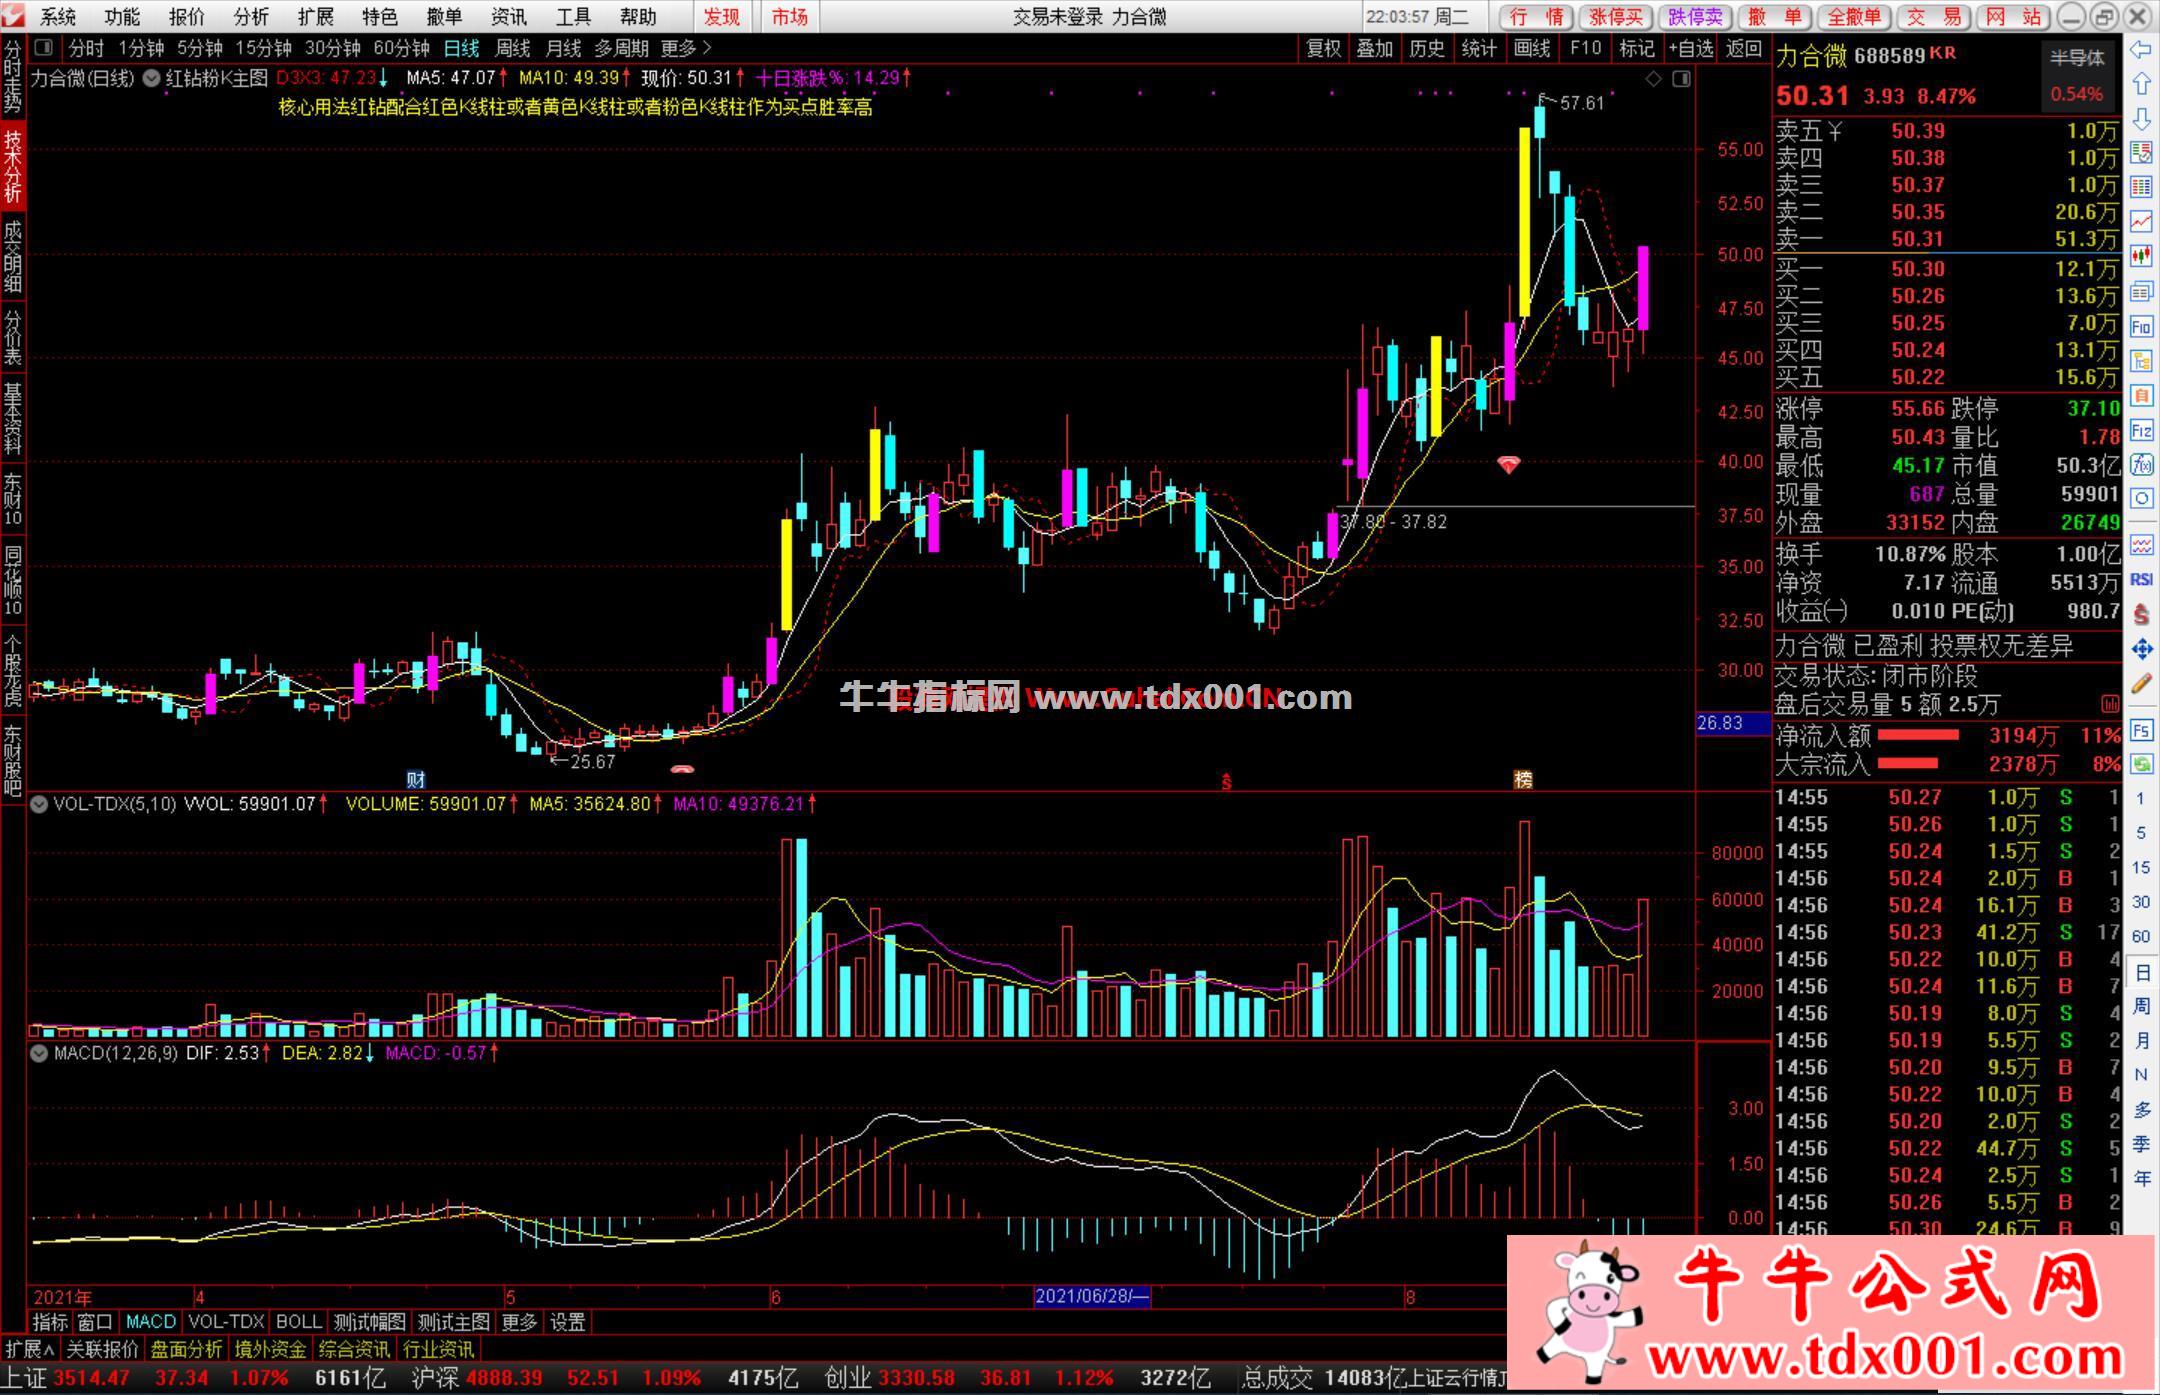Screen dimensions: 2160x1395
Task: Click the formula f(x) icon
Action: click(2141, 464)
